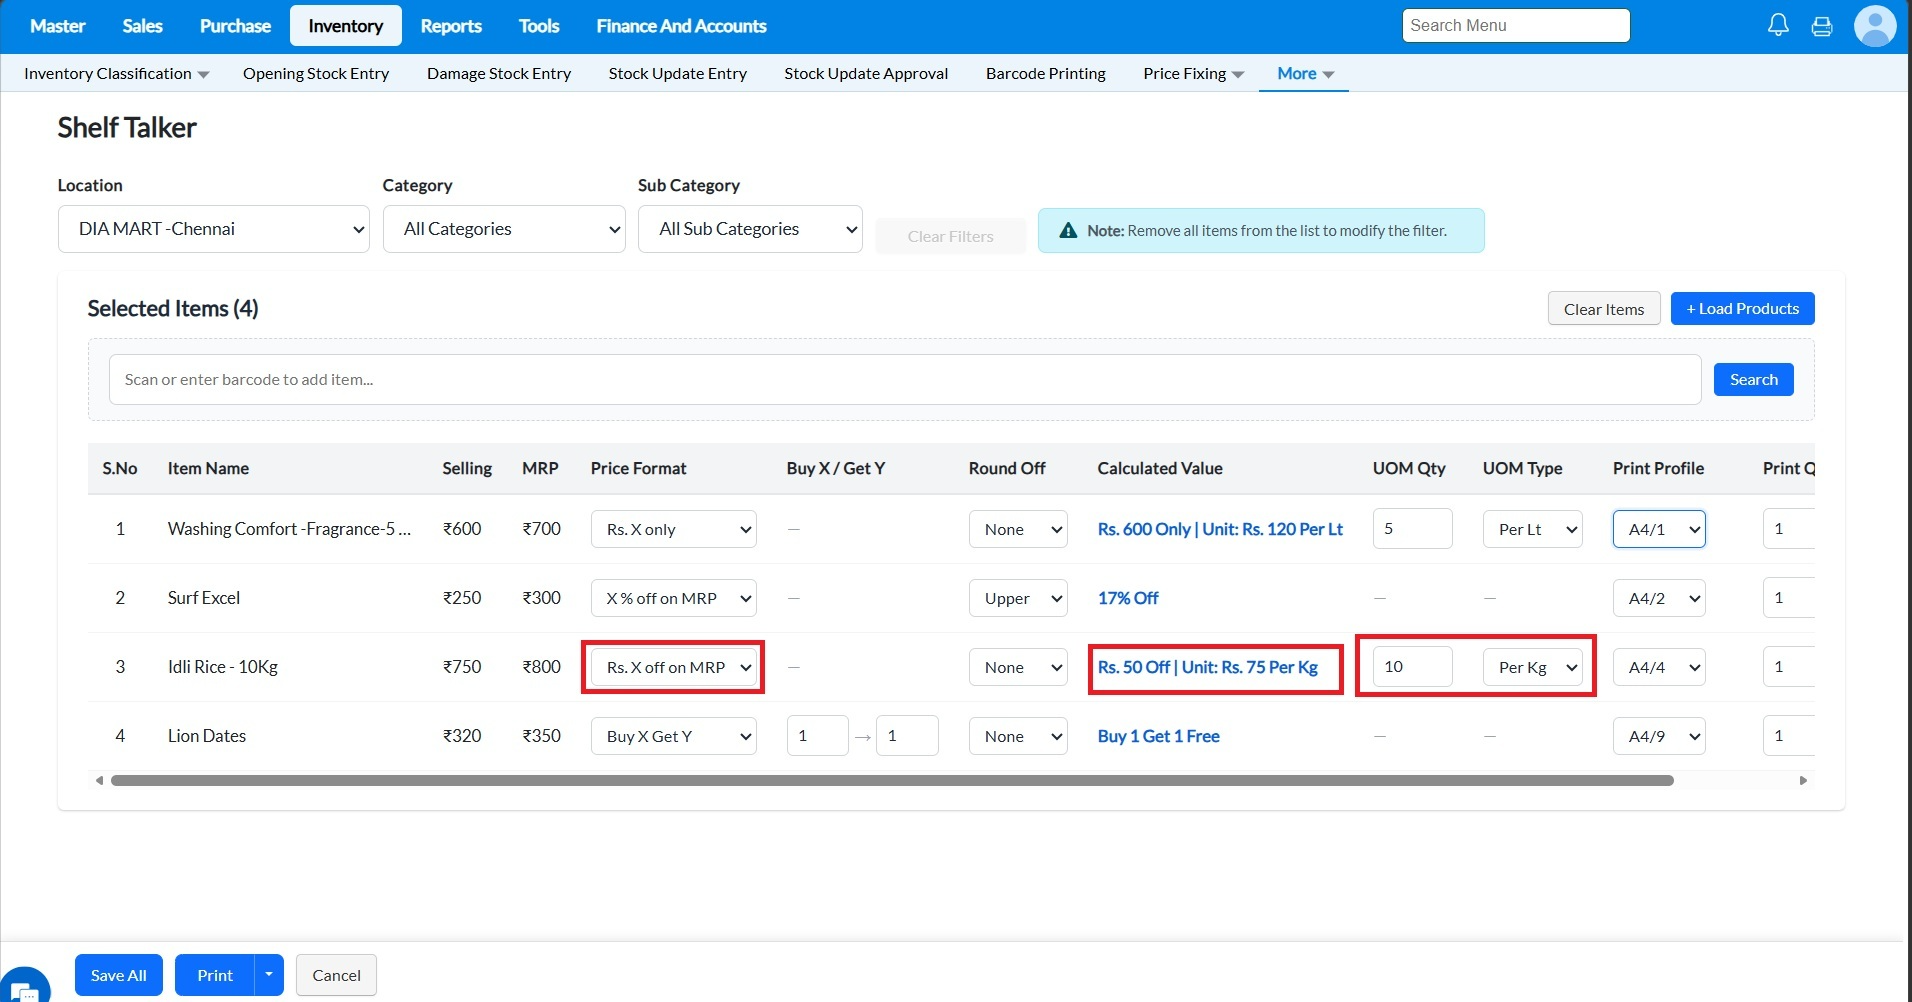Click the Clear Items button
The image size is (1912, 1002).
1603,309
